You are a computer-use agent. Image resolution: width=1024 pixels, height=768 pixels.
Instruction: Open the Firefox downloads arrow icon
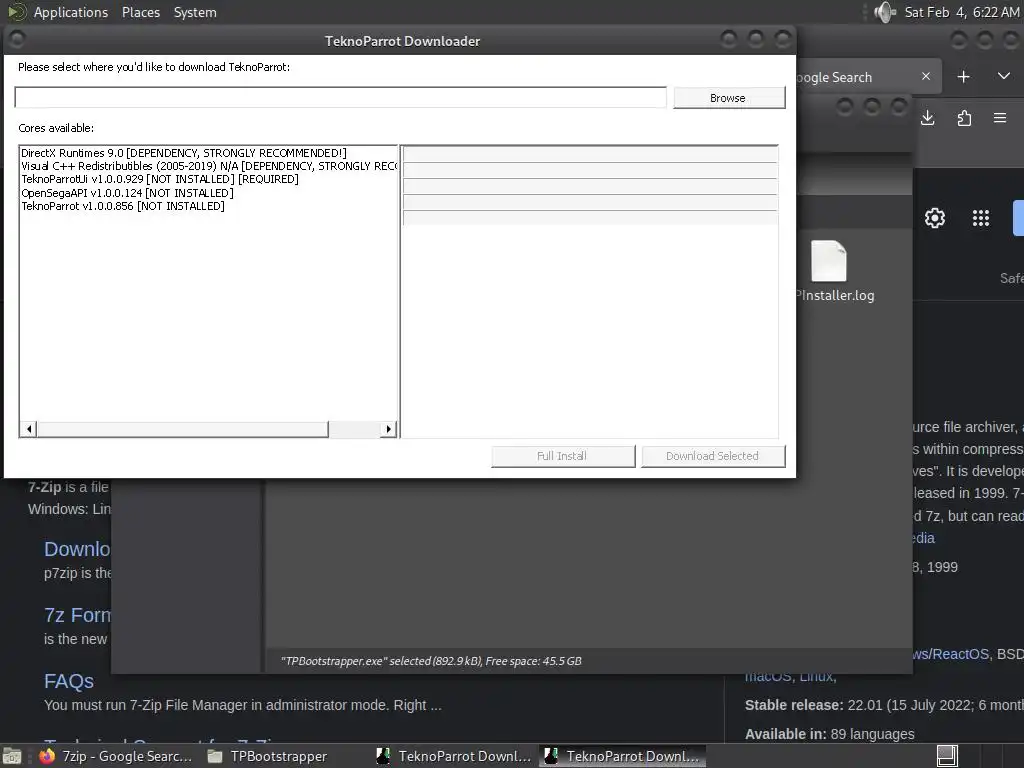pos(927,118)
